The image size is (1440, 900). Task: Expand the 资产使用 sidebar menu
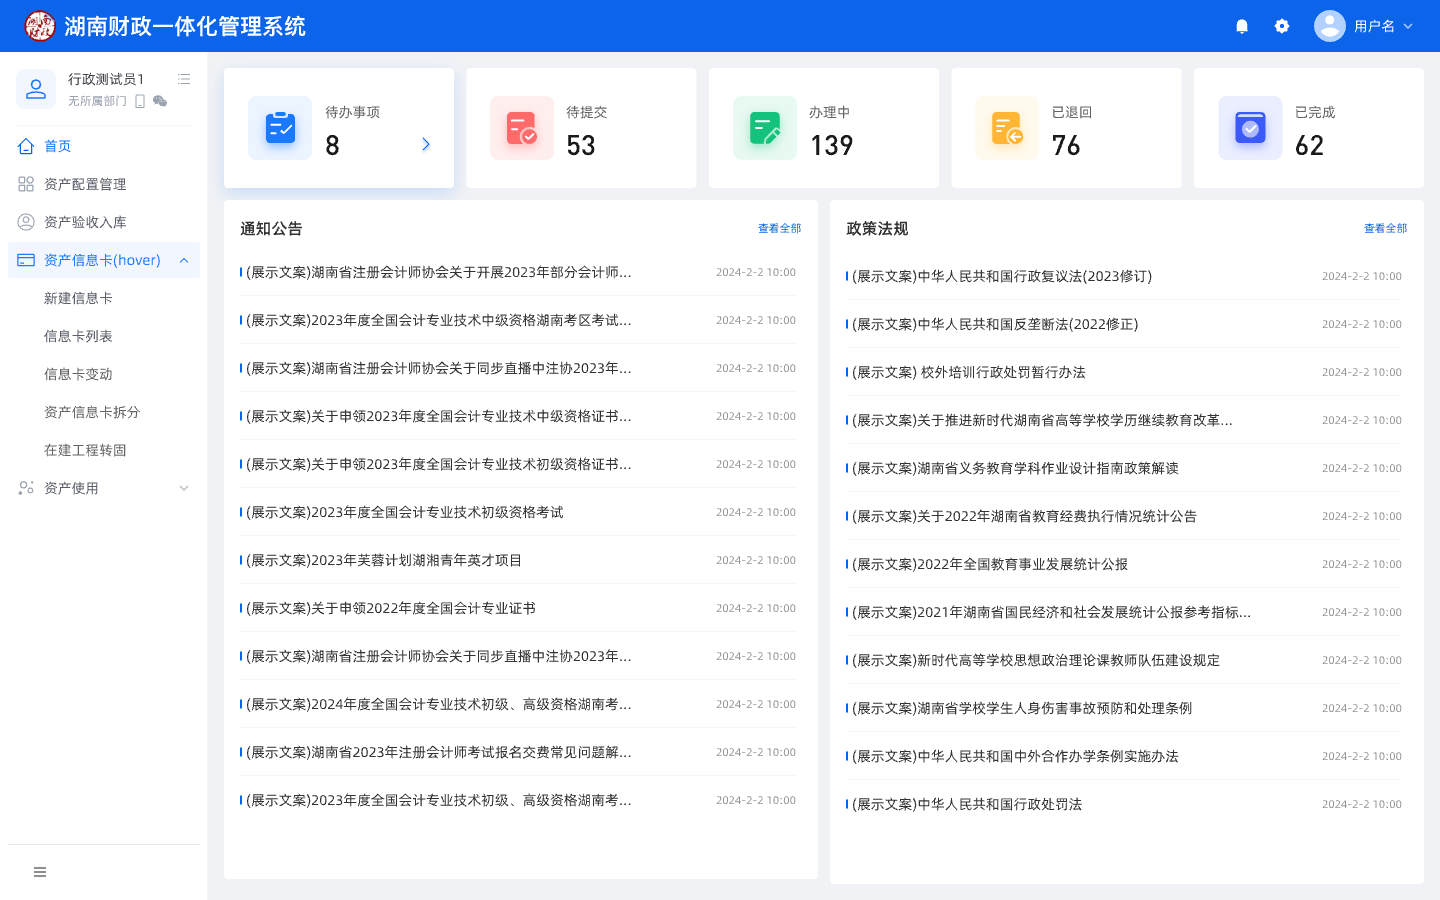pos(184,488)
